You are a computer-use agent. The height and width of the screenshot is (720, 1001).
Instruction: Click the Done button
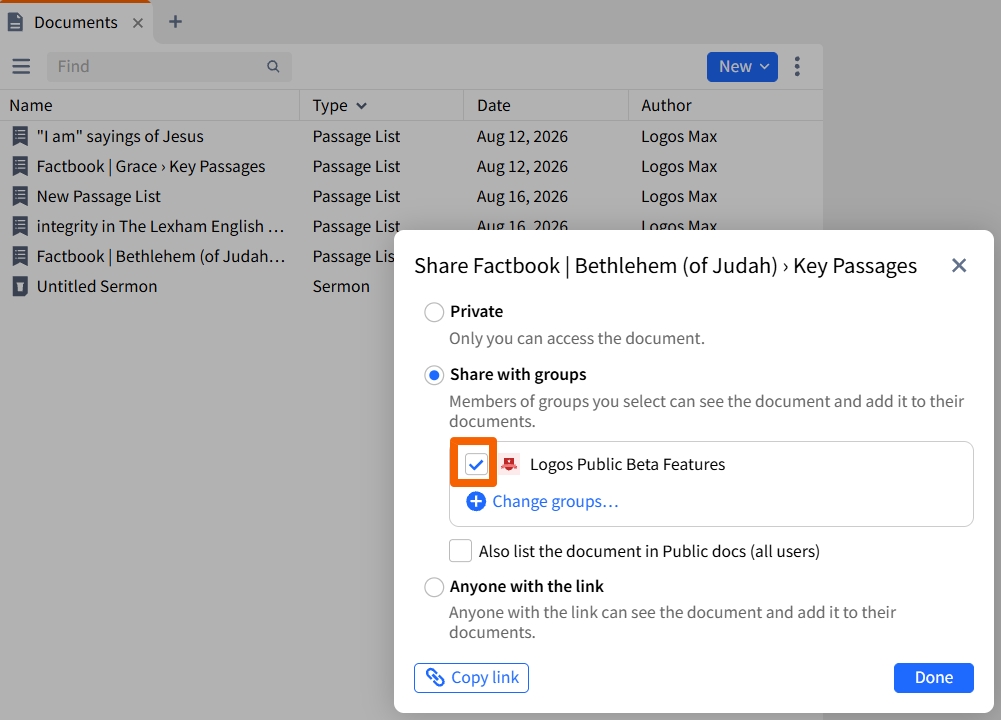pos(933,677)
